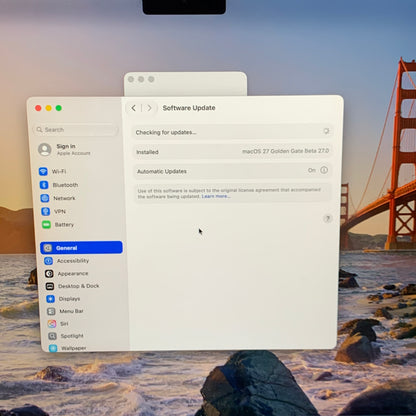This screenshot has height=416, width=416.
Task: Click the Automatic Updates info button
Action: coord(324,170)
